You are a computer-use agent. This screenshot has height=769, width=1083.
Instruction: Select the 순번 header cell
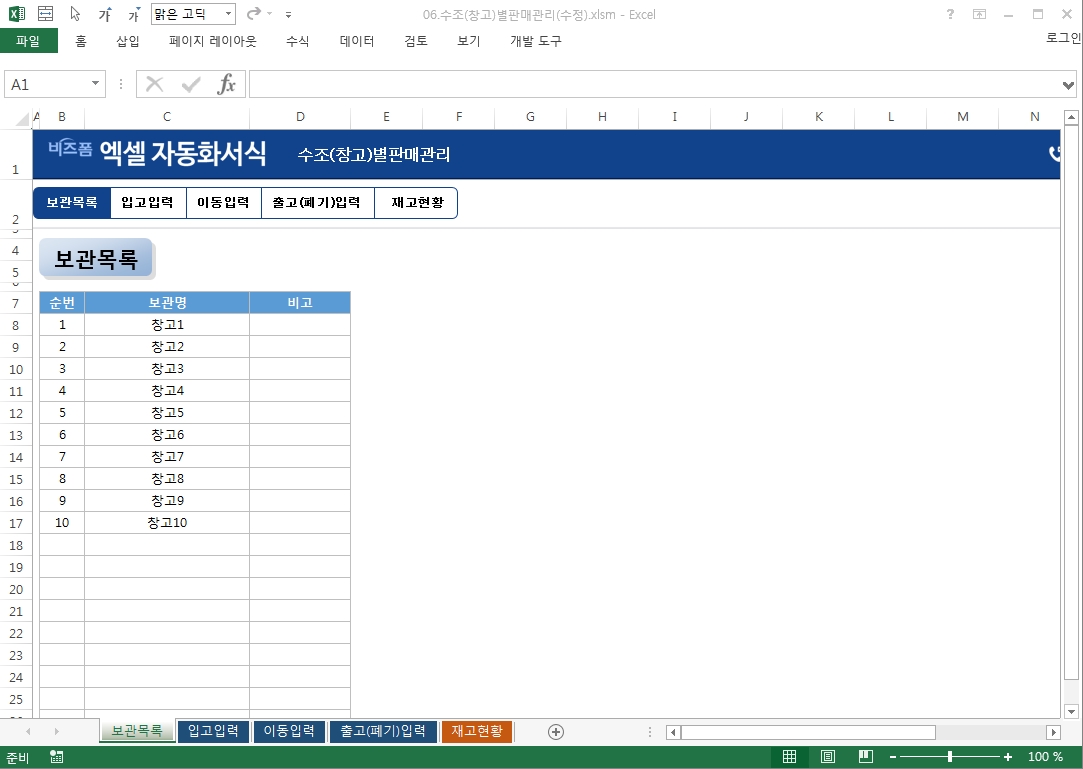coord(62,303)
